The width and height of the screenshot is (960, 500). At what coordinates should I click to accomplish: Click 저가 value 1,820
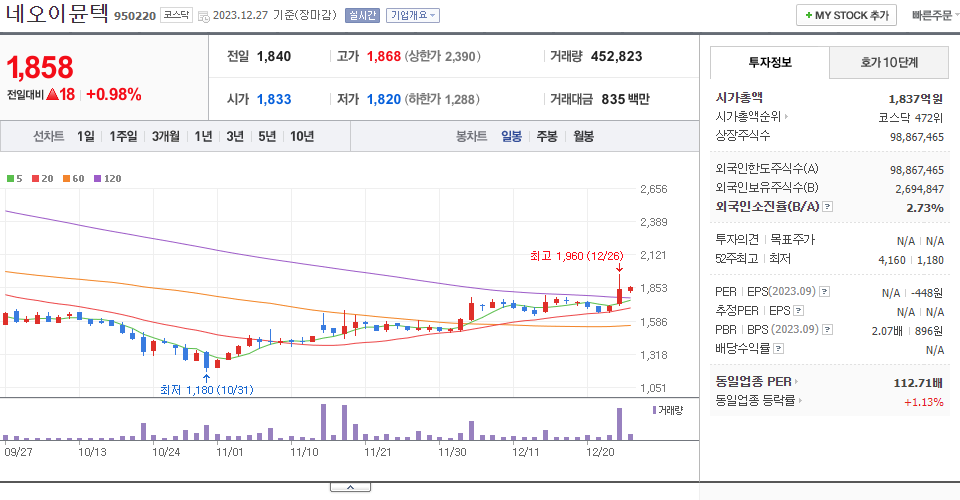tap(384, 99)
